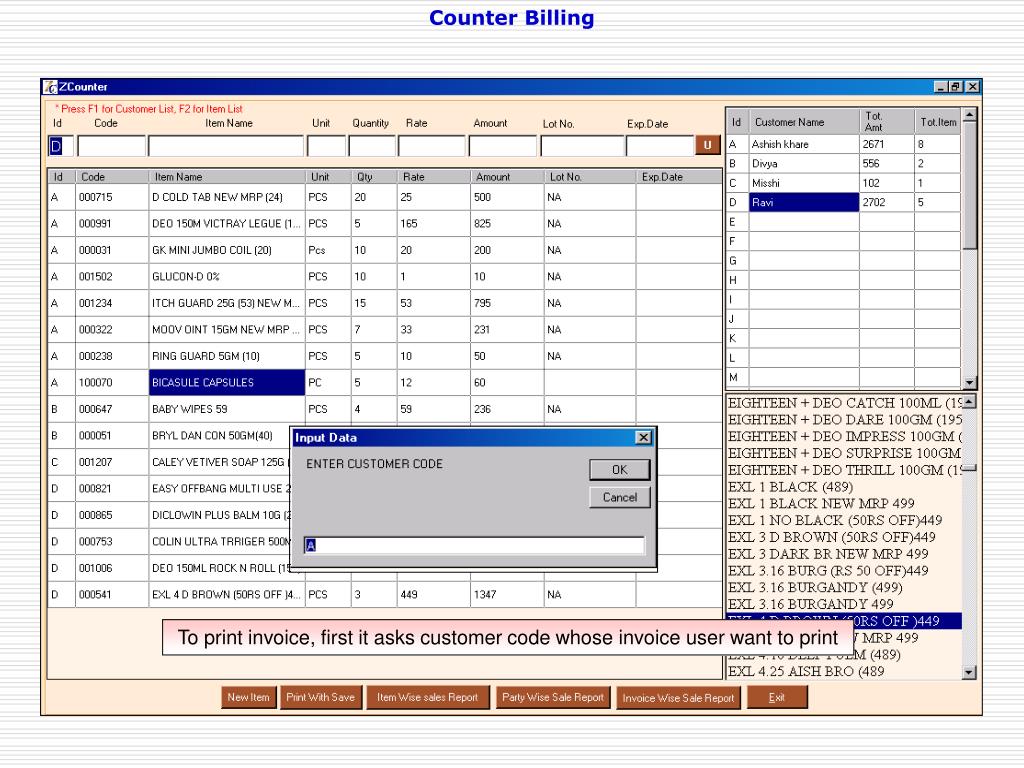The image size is (1024, 768).
Task: Select CALEY VETIVER SOAP 125G row
Action: tap(168, 462)
